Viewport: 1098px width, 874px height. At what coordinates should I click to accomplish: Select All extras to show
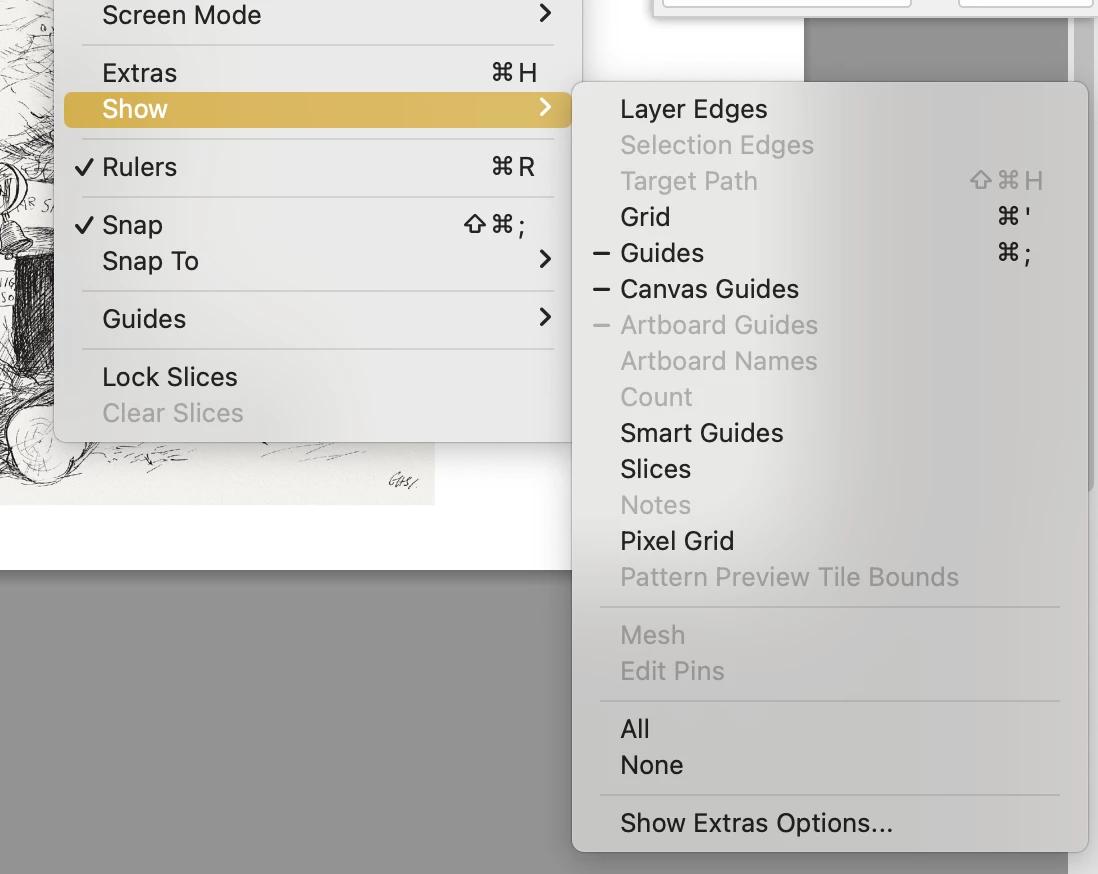click(635, 729)
